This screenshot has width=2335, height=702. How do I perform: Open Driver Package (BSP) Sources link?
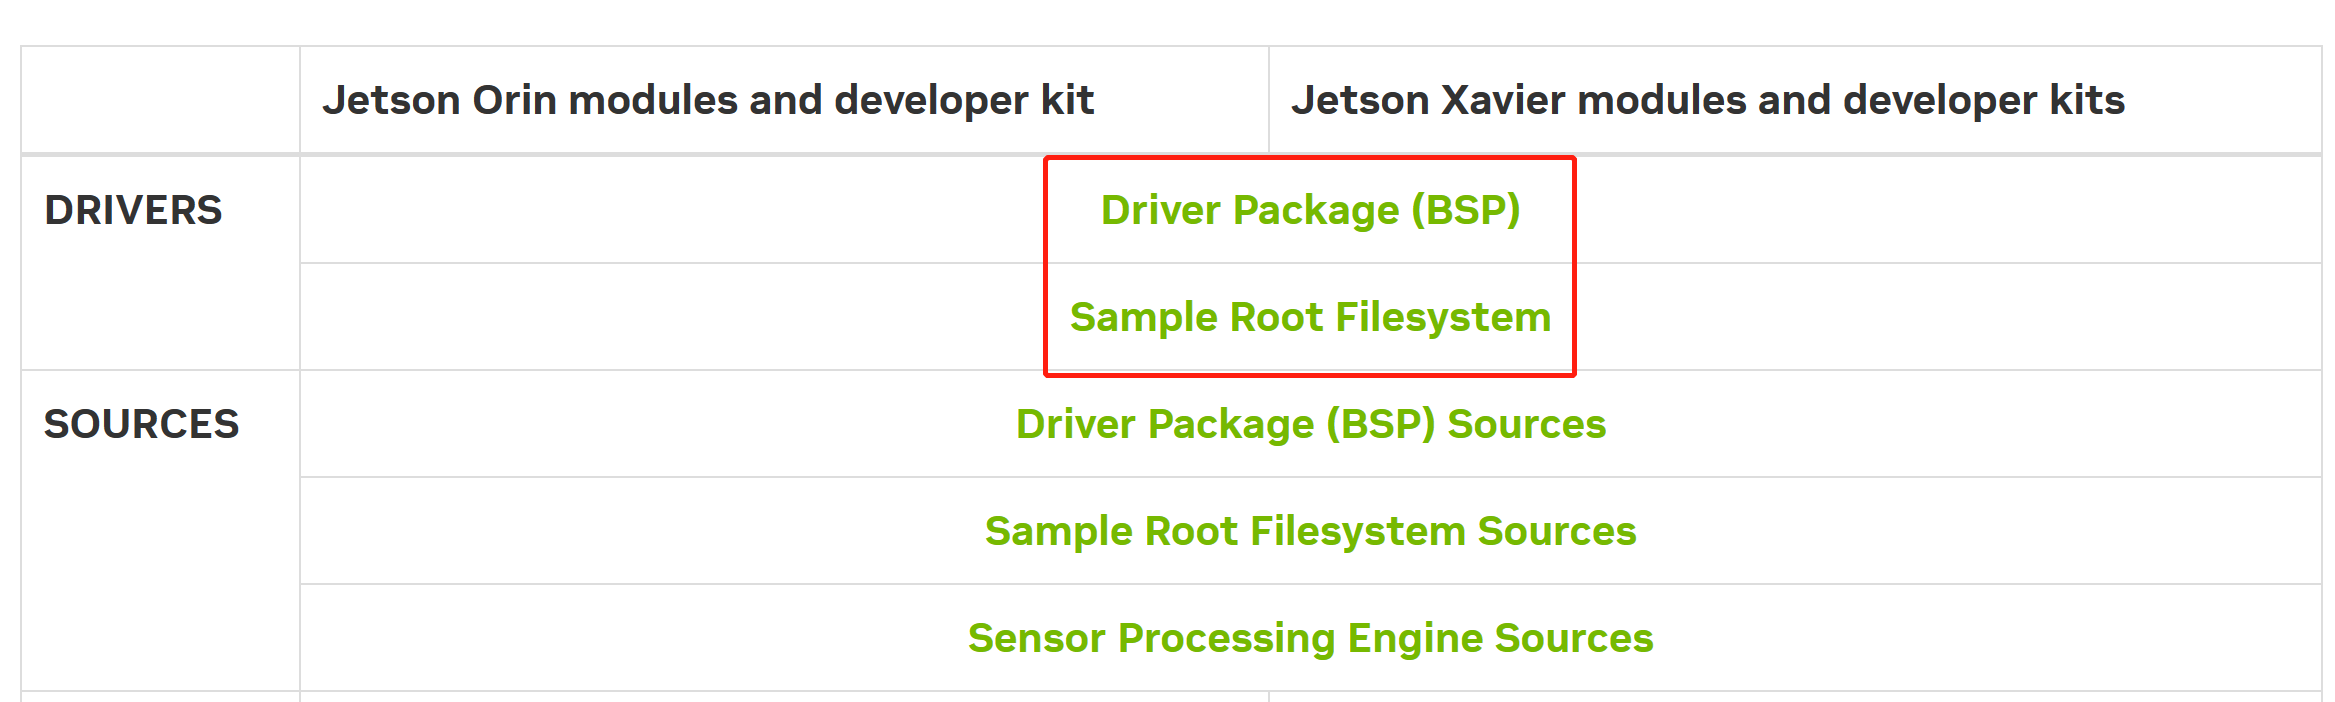coord(1311,424)
